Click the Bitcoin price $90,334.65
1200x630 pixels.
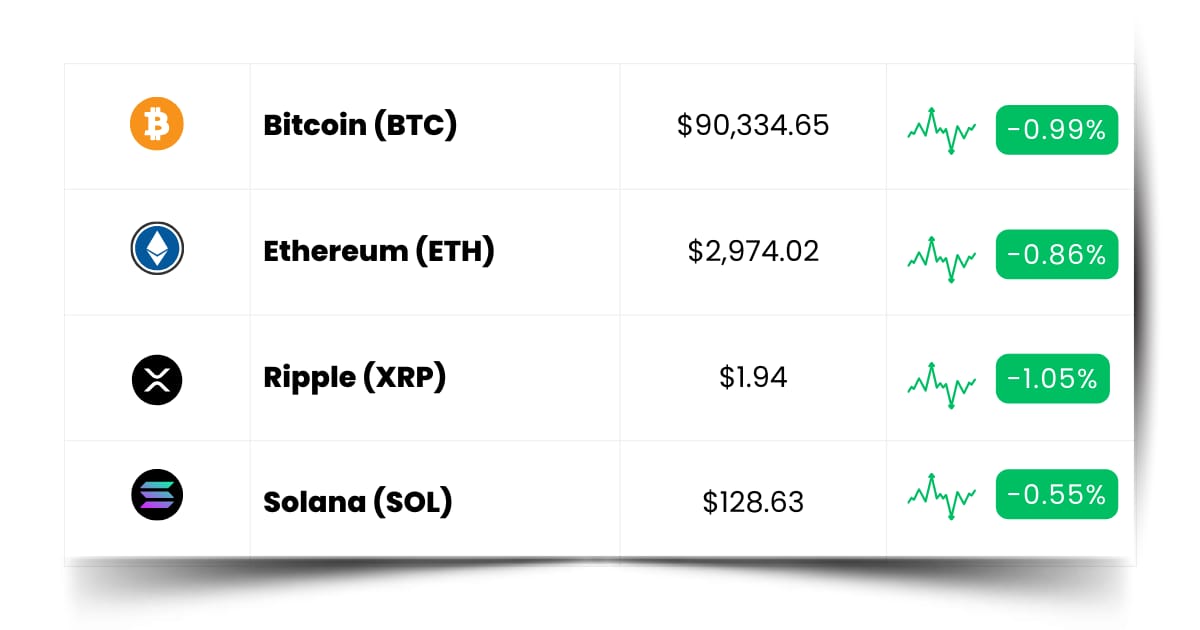click(x=753, y=125)
